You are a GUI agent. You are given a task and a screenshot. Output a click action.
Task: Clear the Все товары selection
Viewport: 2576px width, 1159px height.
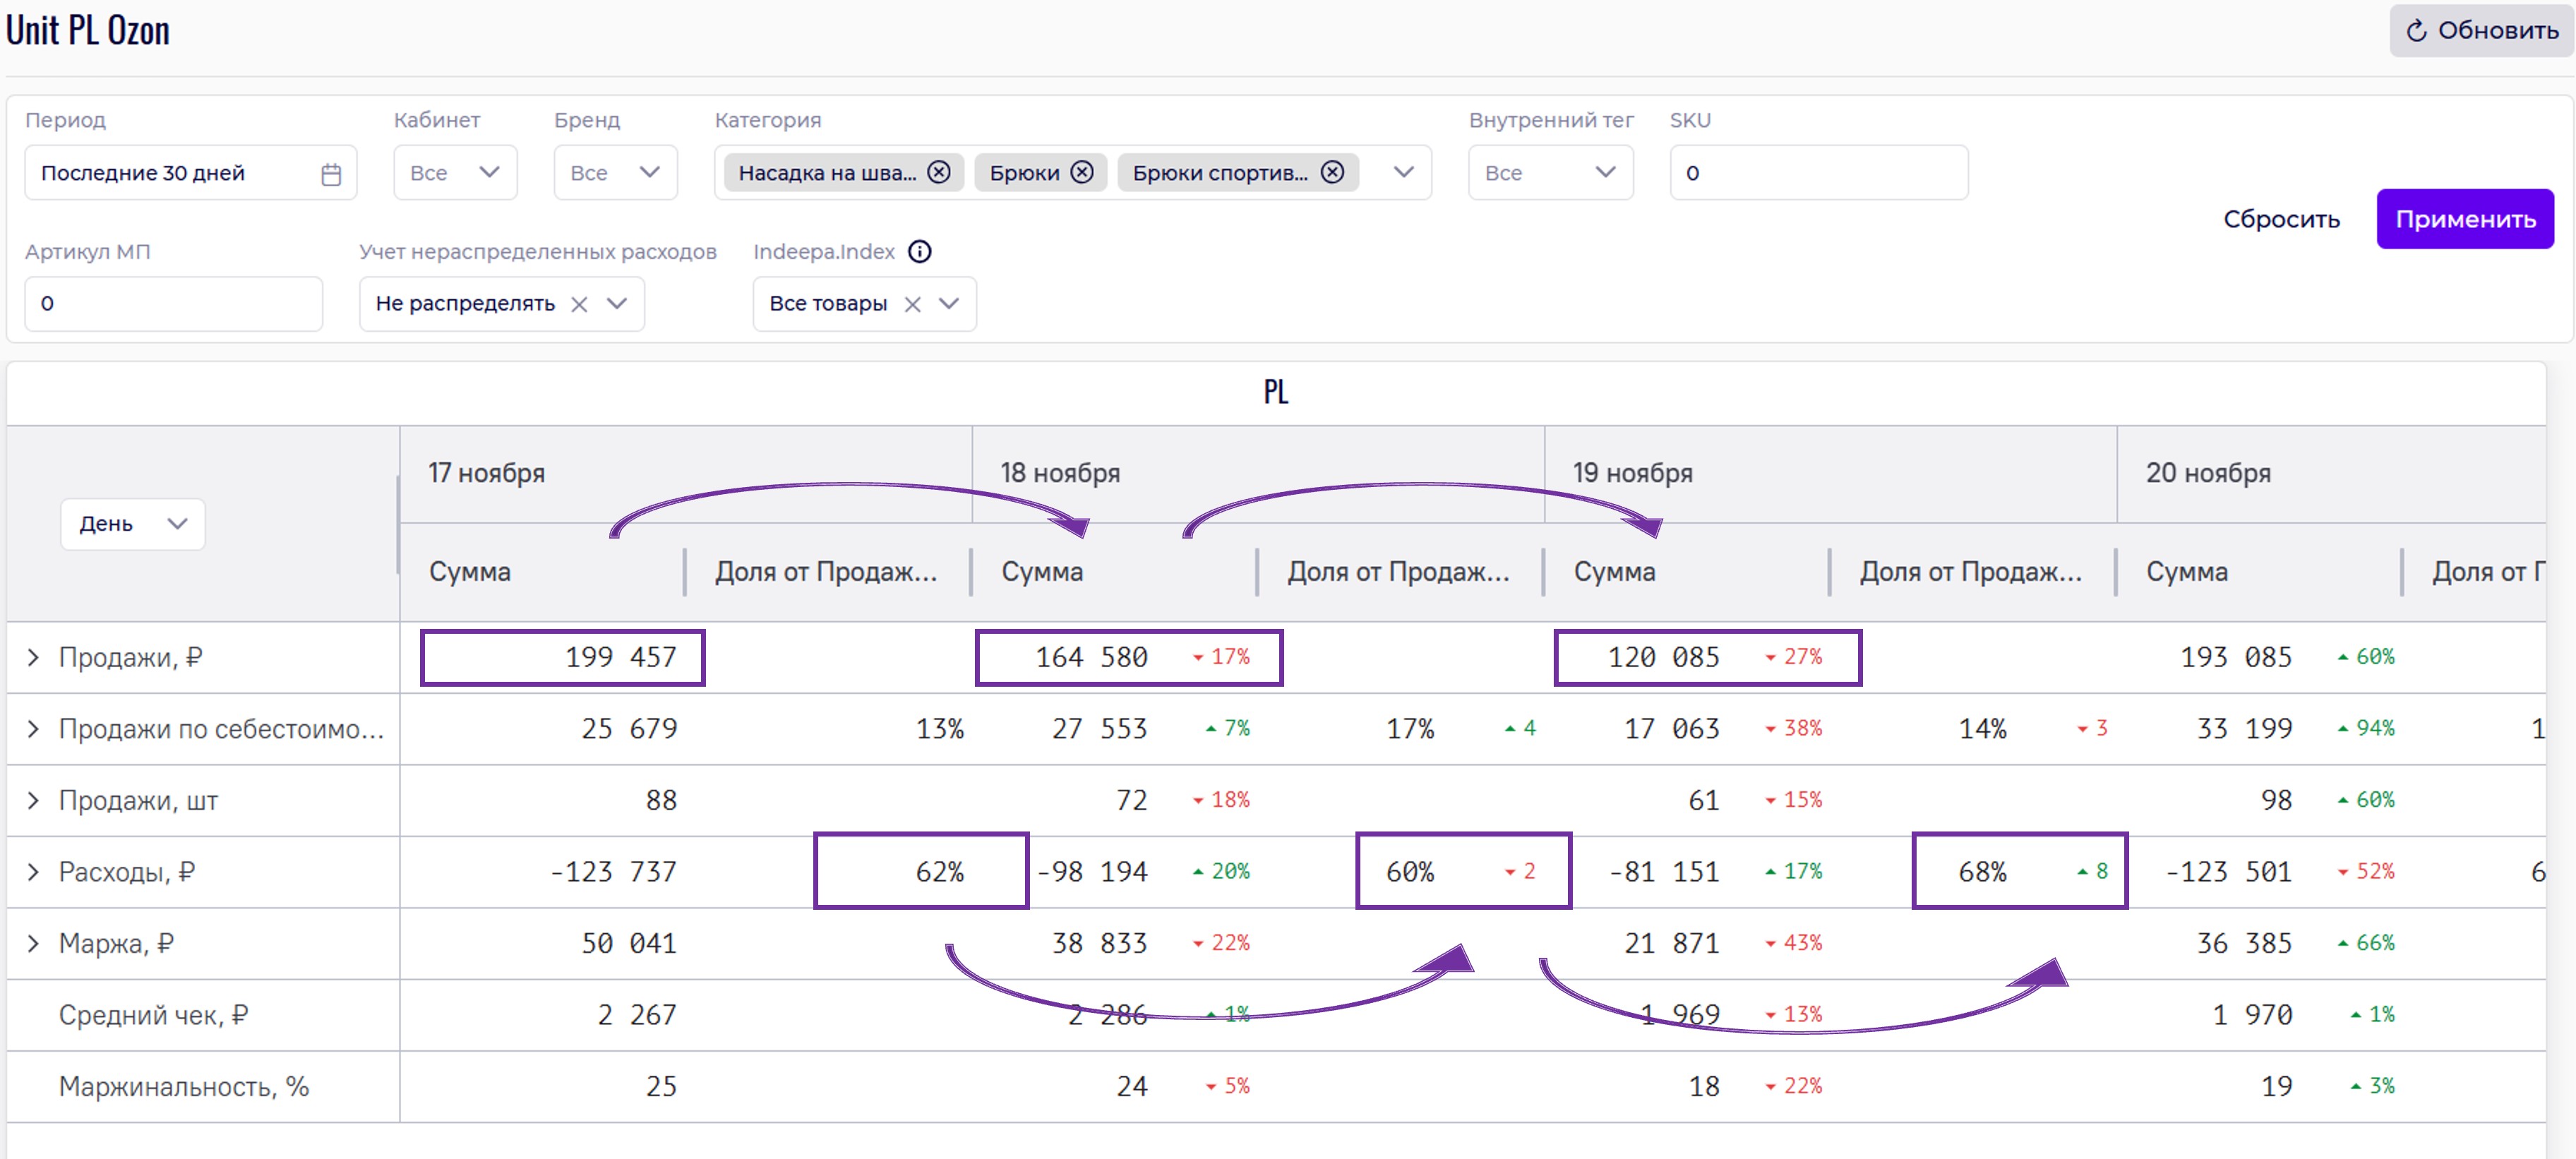point(912,304)
